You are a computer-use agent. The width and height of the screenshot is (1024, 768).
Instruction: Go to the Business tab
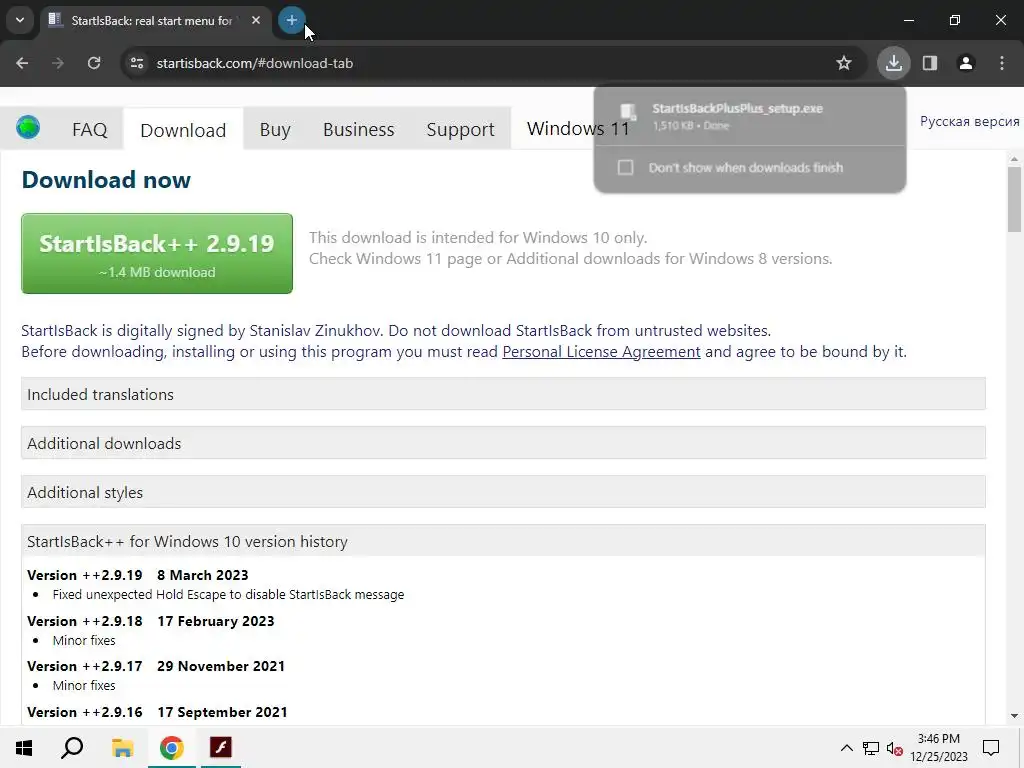pos(359,129)
